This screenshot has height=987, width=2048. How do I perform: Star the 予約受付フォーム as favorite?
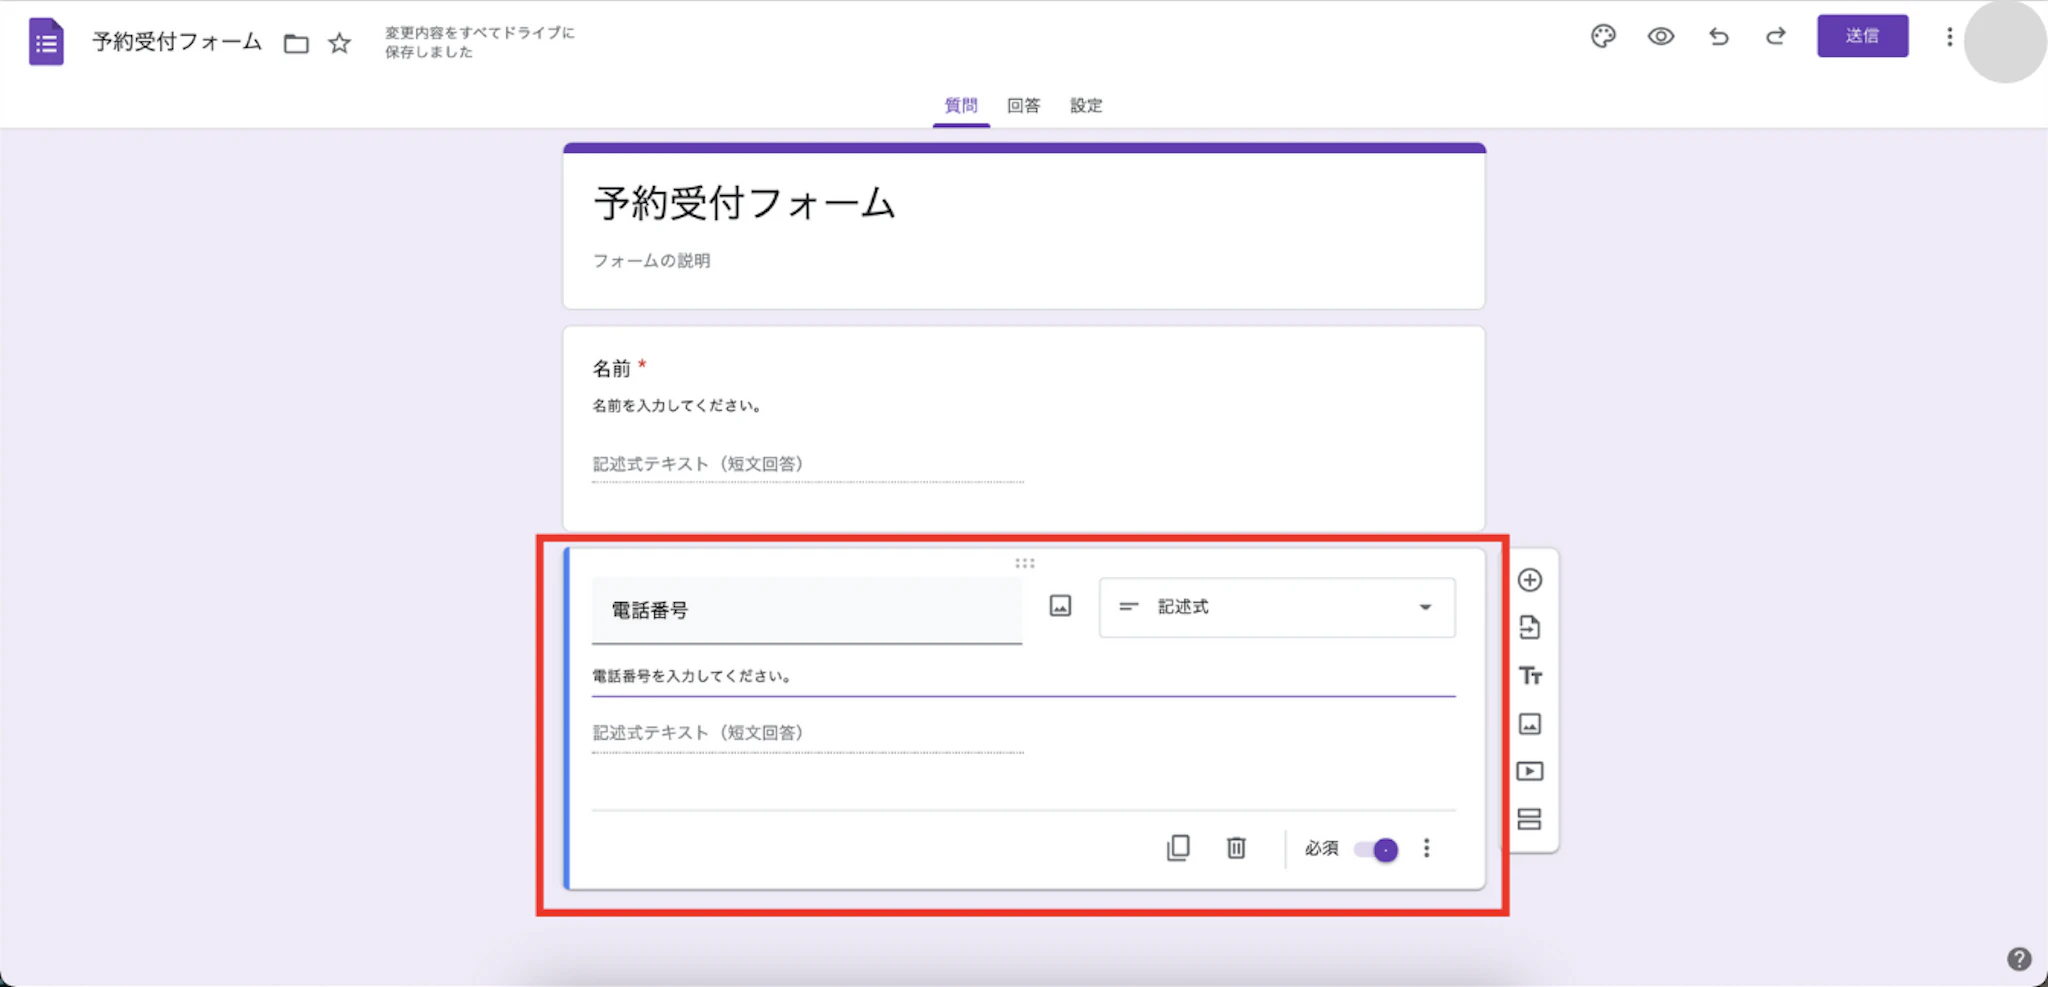pos(339,43)
